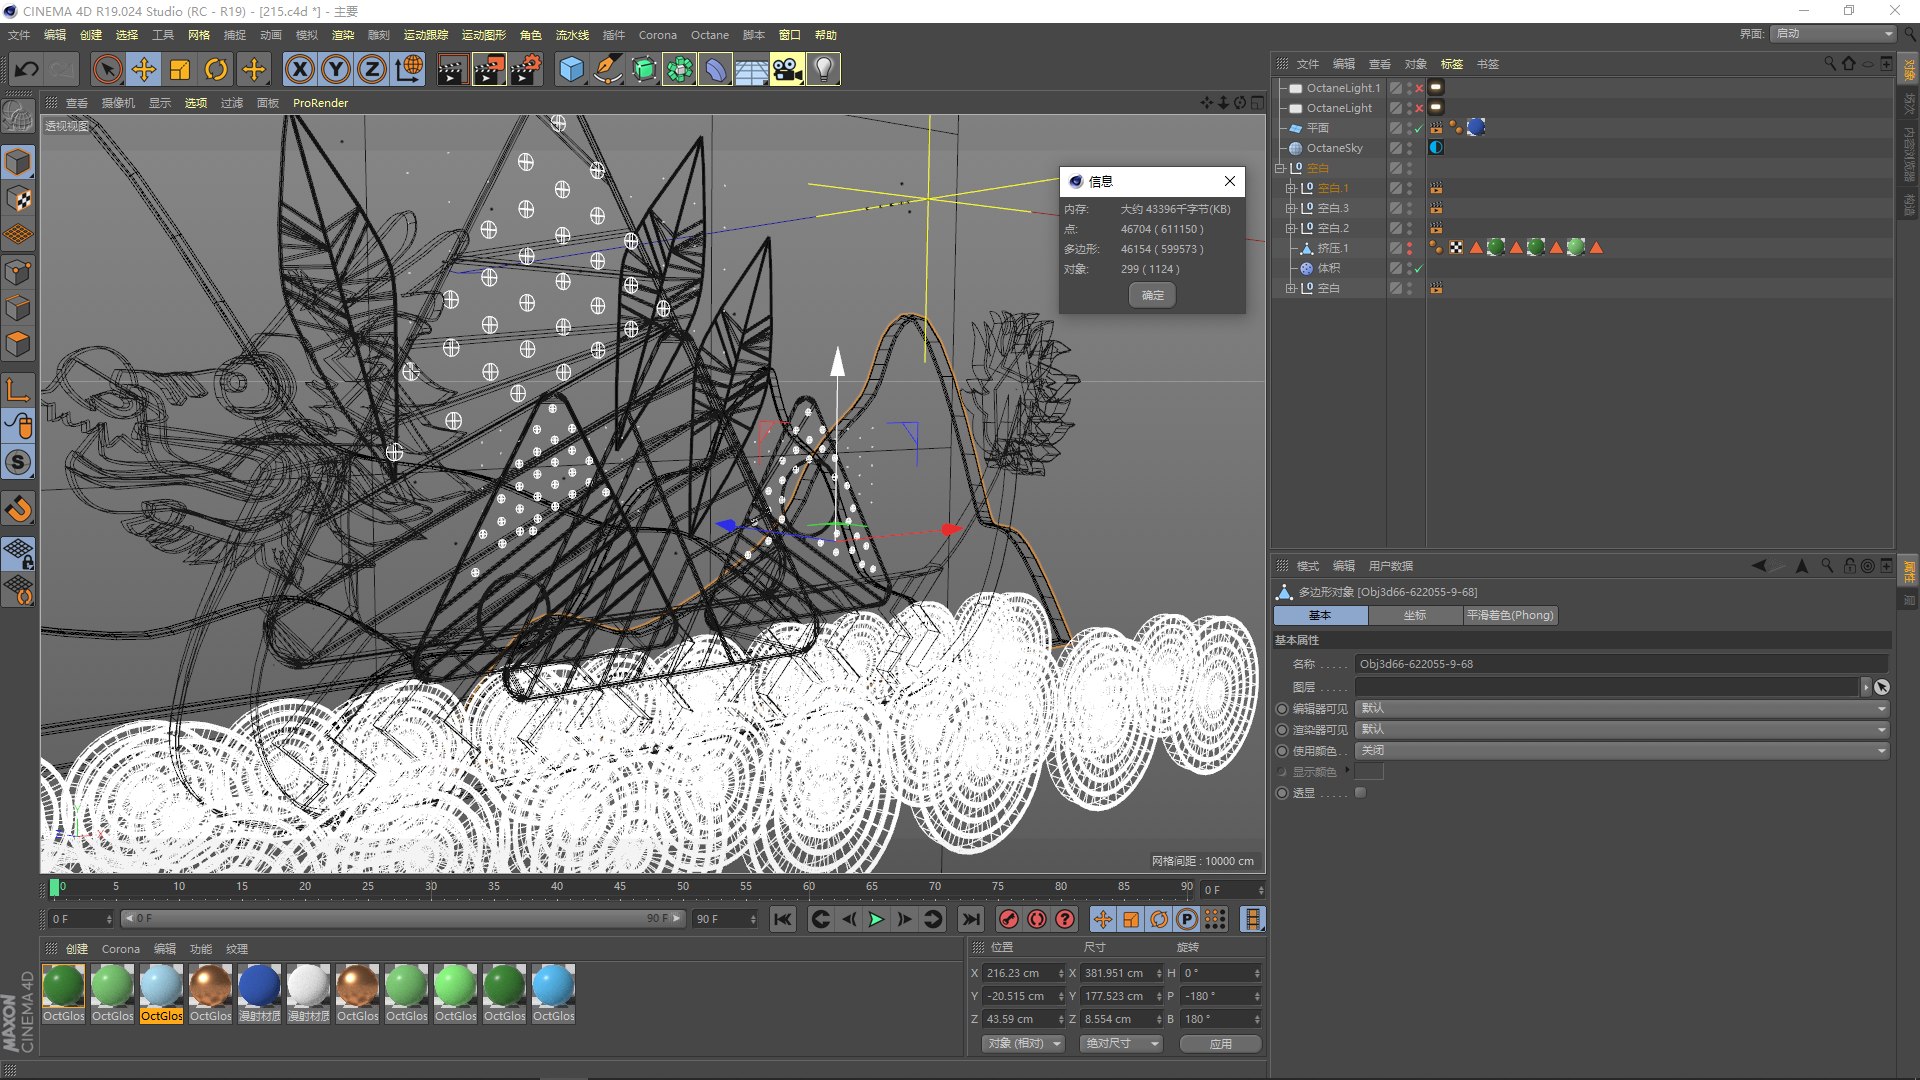Click the light bulb object icon
The image size is (1920, 1080).
[823, 69]
